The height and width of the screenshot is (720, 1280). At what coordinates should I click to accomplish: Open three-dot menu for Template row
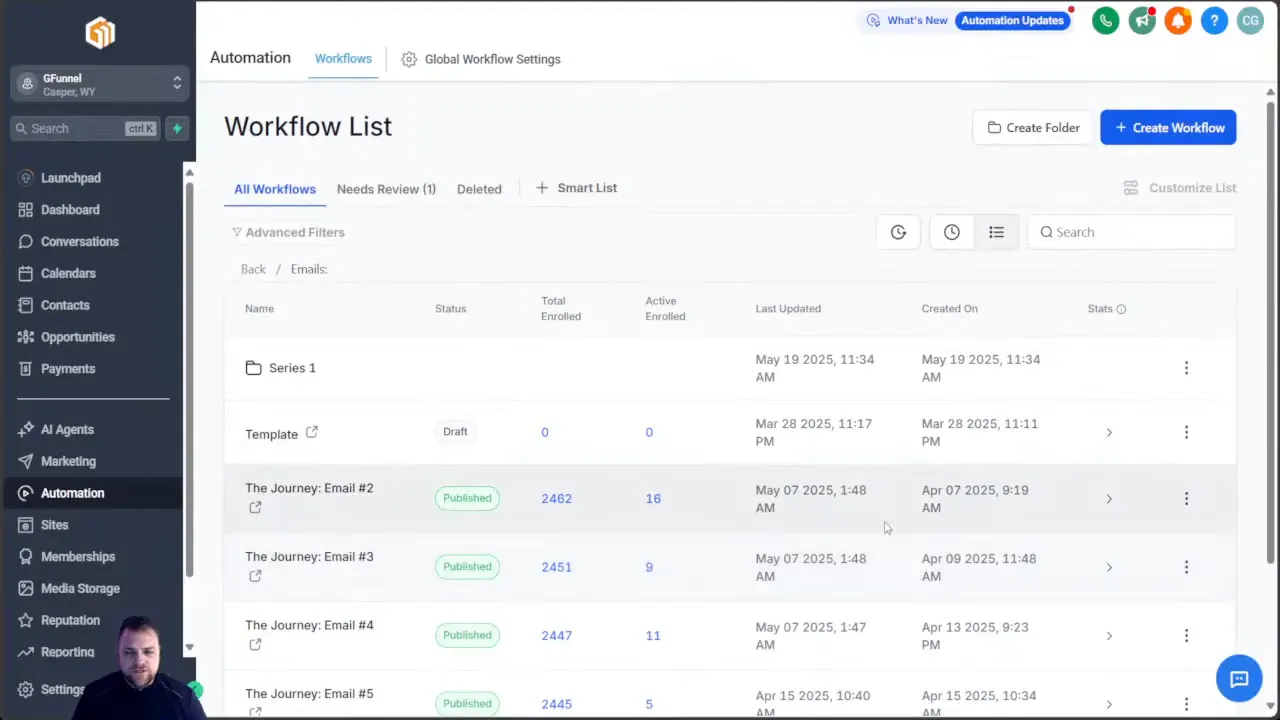click(x=1186, y=432)
